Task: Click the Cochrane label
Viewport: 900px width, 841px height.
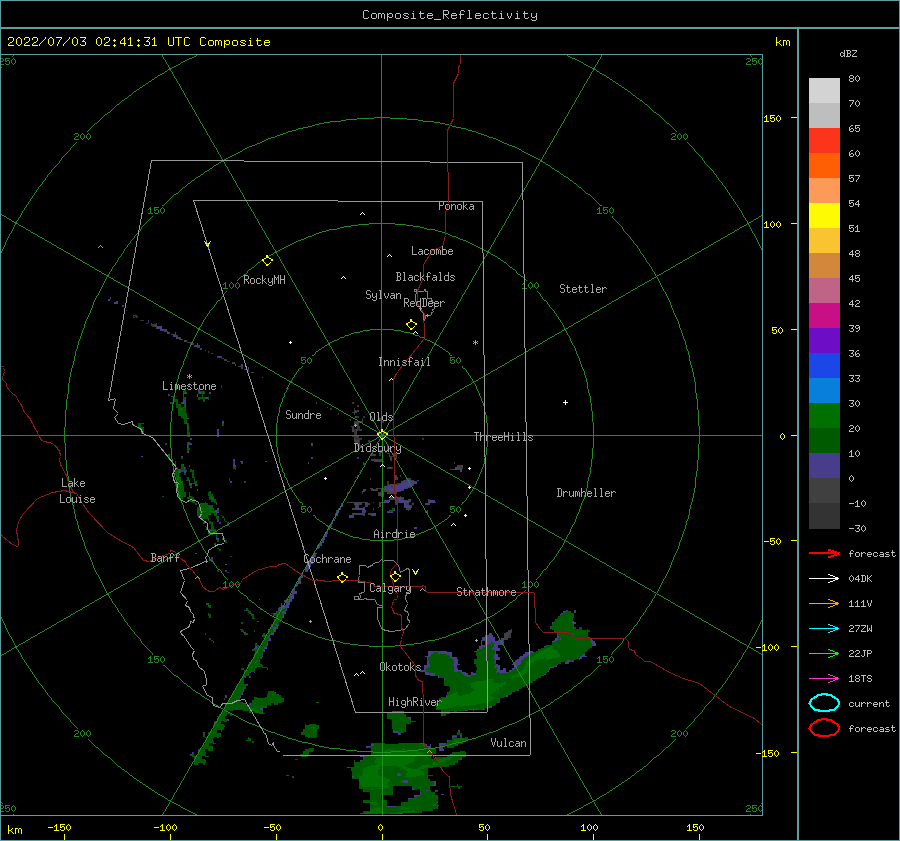Action: point(327,559)
